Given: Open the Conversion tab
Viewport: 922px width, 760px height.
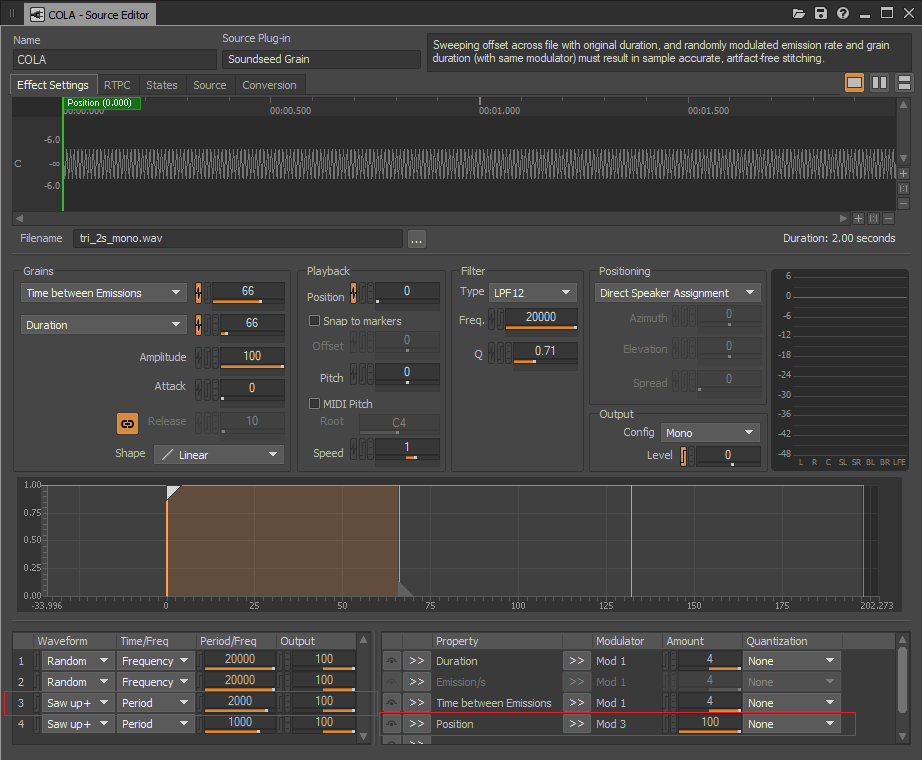Looking at the screenshot, I should [269, 85].
